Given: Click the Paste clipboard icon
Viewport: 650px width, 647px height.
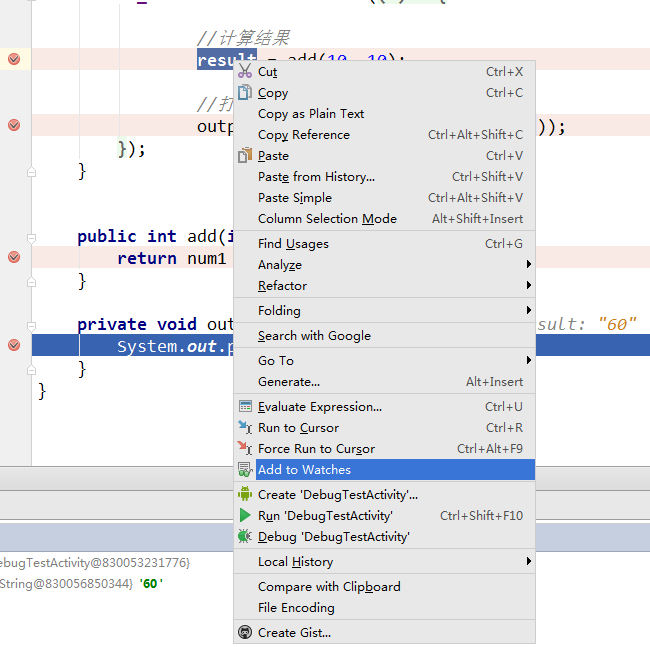Looking at the screenshot, I should pyautogui.click(x=245, y=155).
